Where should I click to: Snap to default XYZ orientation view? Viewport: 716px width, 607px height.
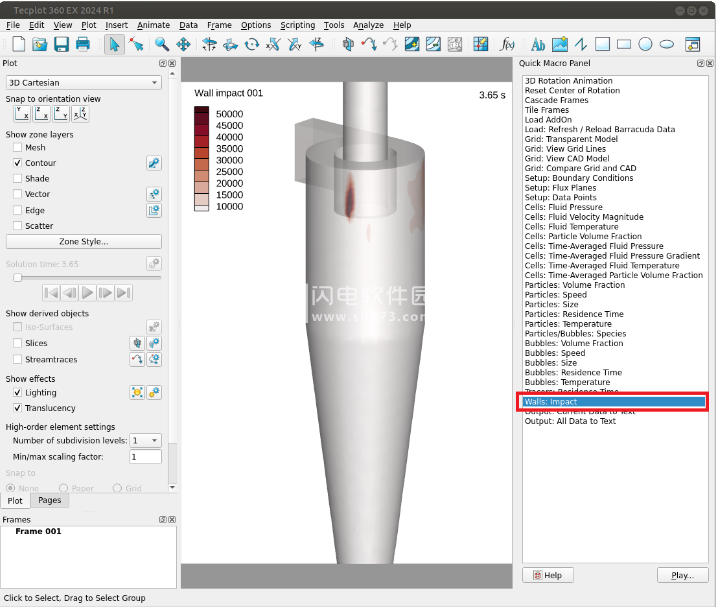(80, 114)
